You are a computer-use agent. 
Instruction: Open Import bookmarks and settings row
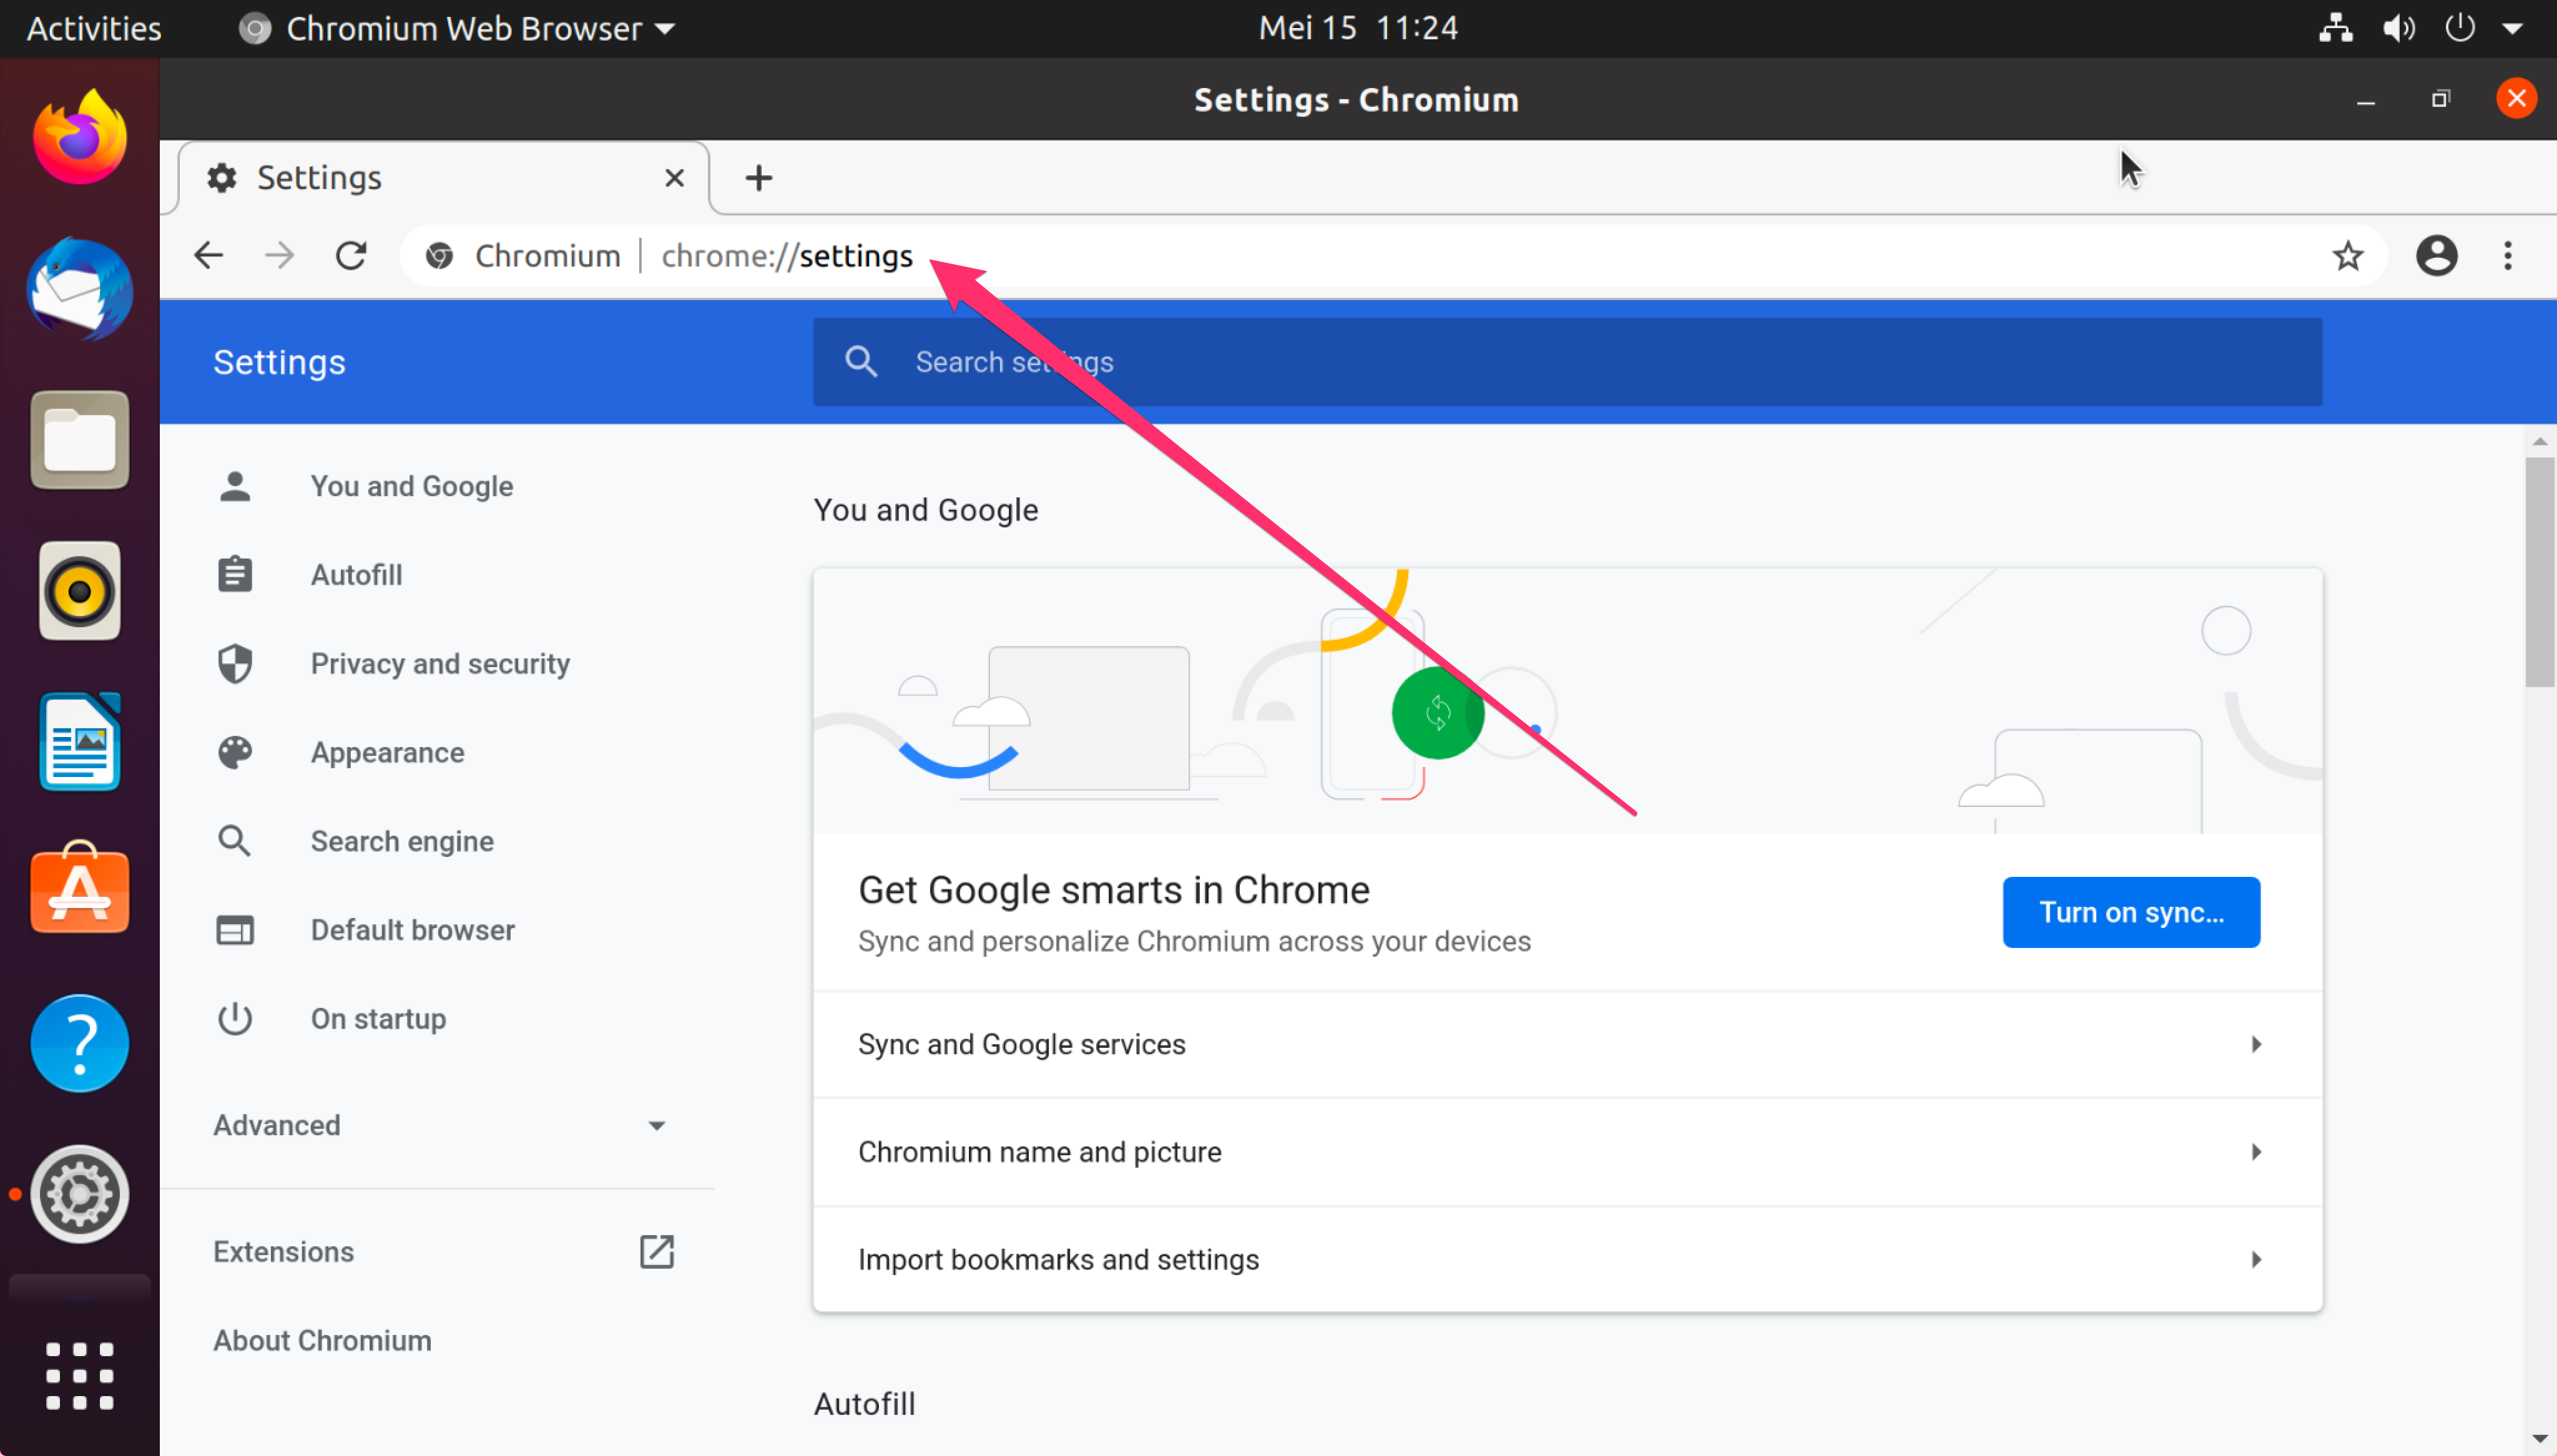[1567, 1260]
